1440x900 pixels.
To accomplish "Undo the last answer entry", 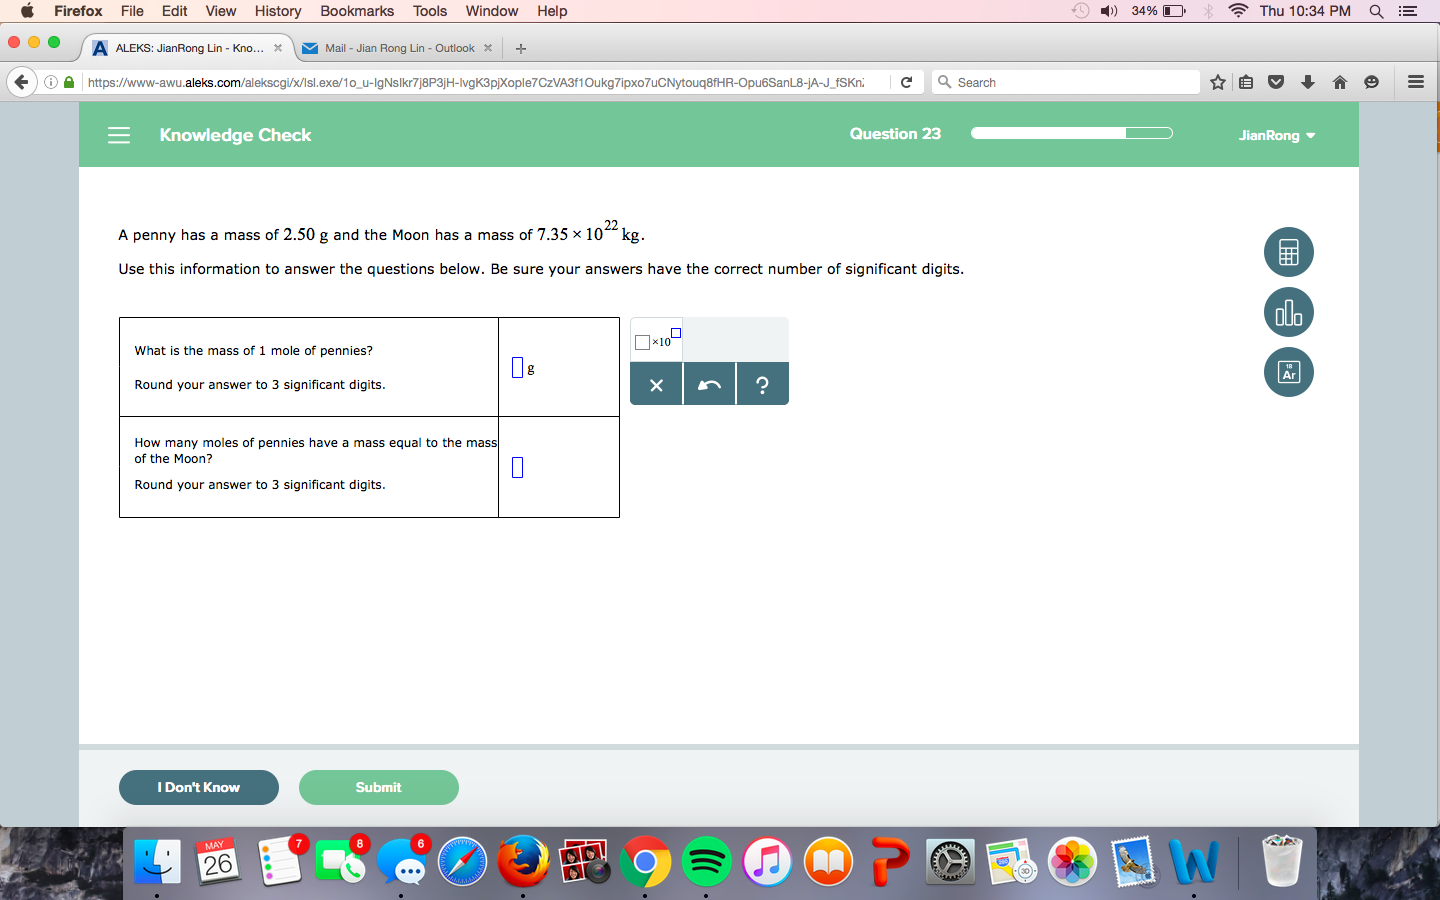I will (x=709, y=383).
